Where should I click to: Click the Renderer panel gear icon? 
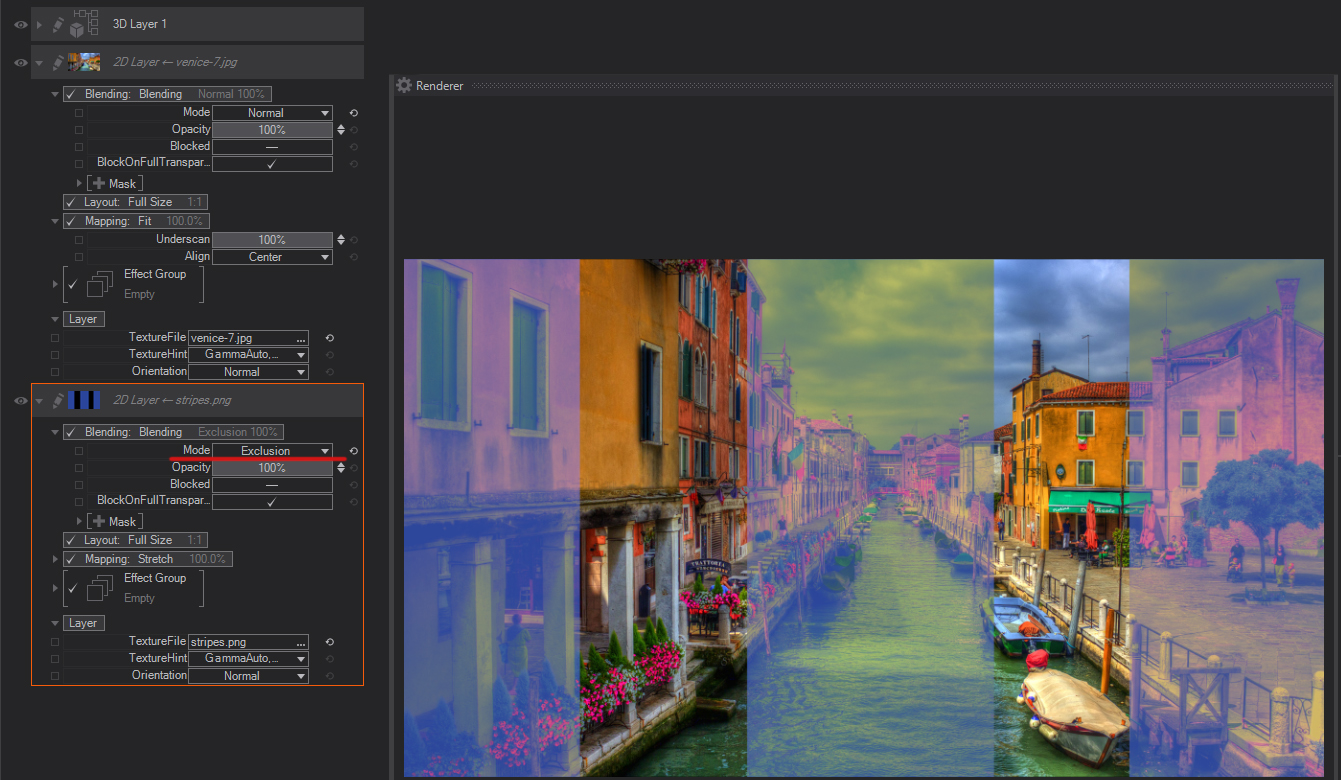404,86
